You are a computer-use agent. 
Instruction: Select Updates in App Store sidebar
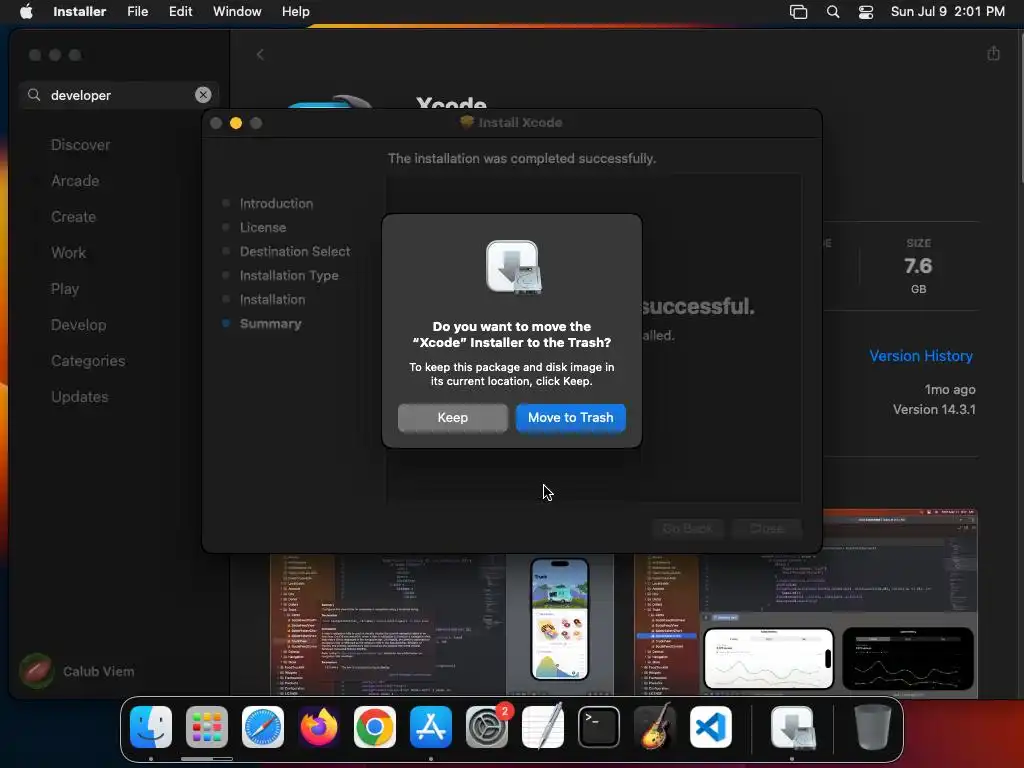[80, 396]
